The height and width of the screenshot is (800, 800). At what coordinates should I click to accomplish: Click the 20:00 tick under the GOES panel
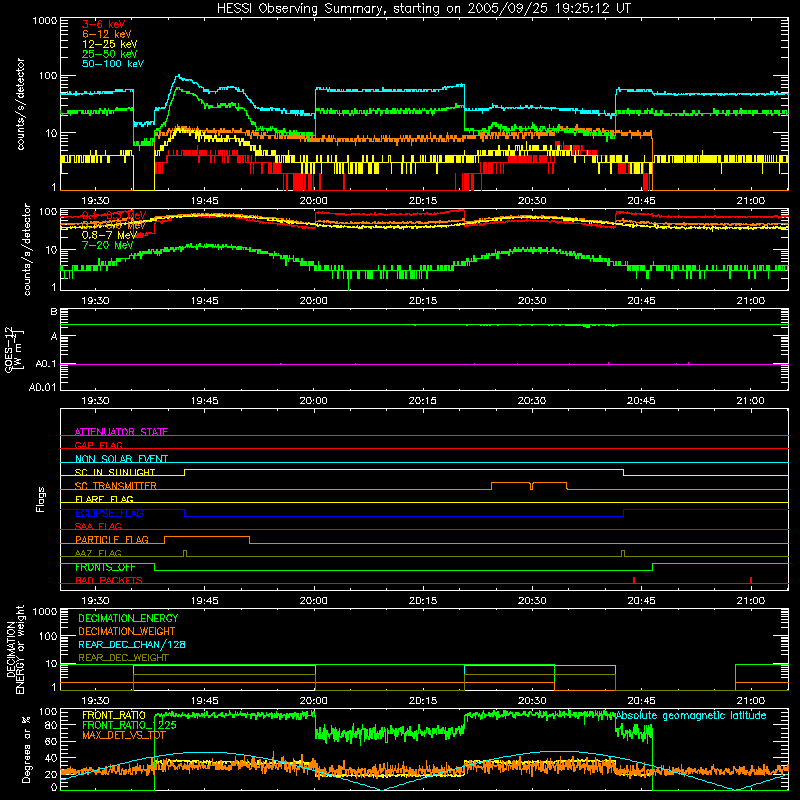(313, 401)
